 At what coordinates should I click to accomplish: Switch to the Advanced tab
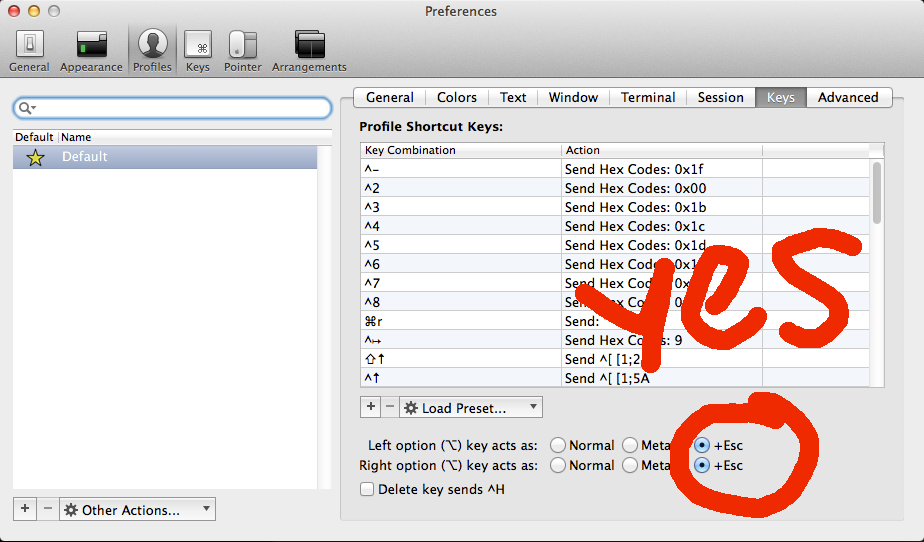(x=848, y=97)
